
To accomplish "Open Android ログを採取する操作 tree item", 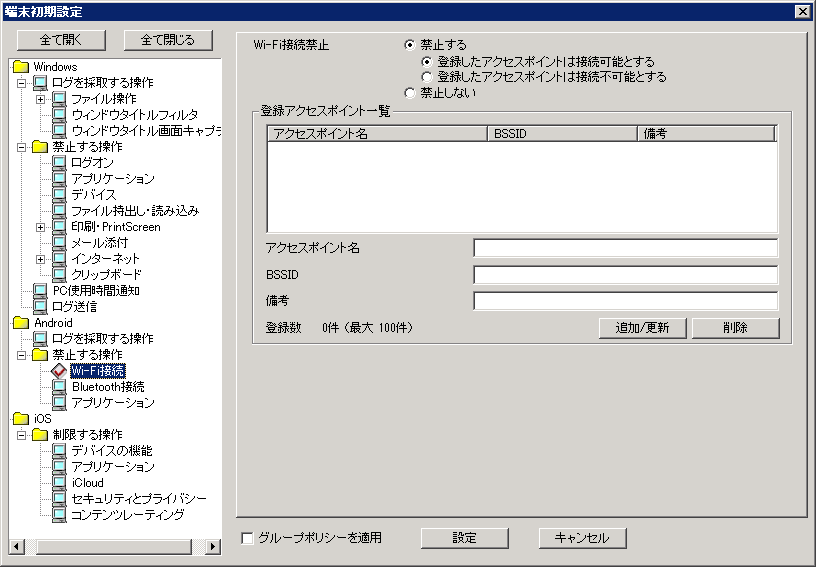I will click(103, 339).
